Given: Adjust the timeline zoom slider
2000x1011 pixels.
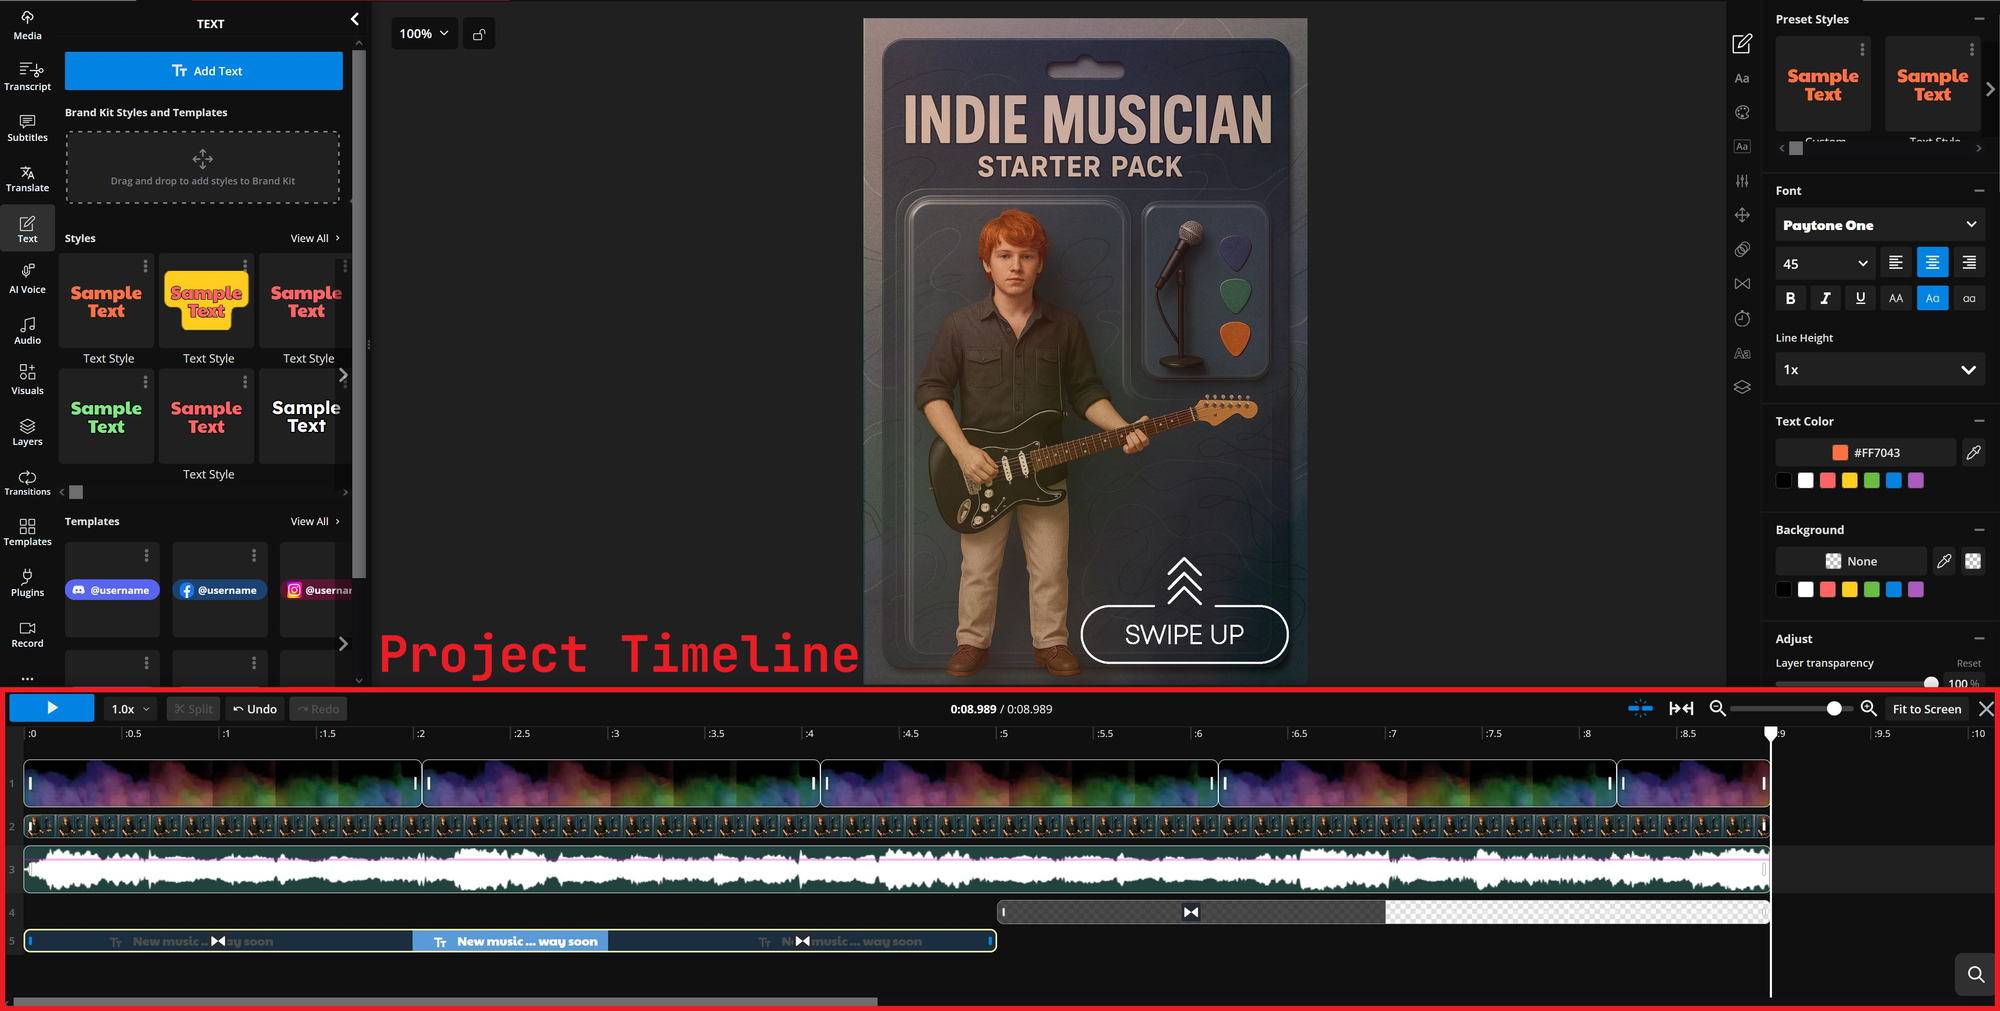Looking at the screenshot, I should click(x=1834, y=709).
